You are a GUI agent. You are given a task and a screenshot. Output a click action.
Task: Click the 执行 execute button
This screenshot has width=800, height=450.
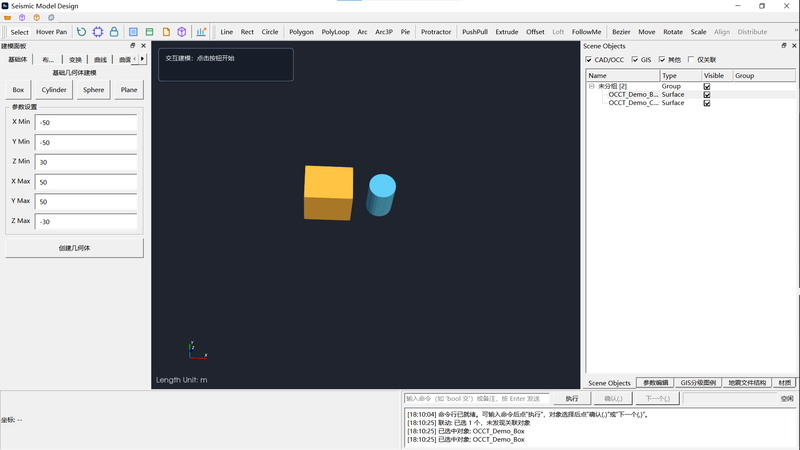point(572,398)
